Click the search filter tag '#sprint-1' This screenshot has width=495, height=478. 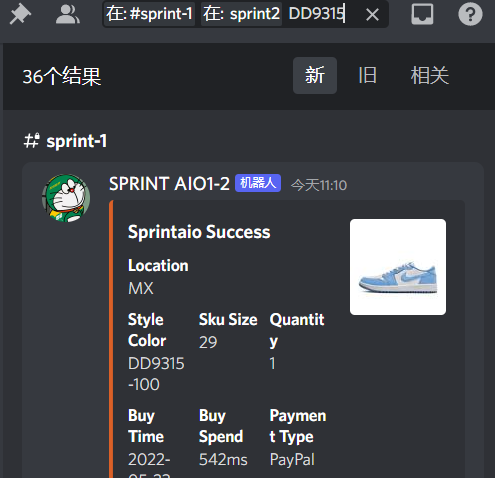coord(149,14)
